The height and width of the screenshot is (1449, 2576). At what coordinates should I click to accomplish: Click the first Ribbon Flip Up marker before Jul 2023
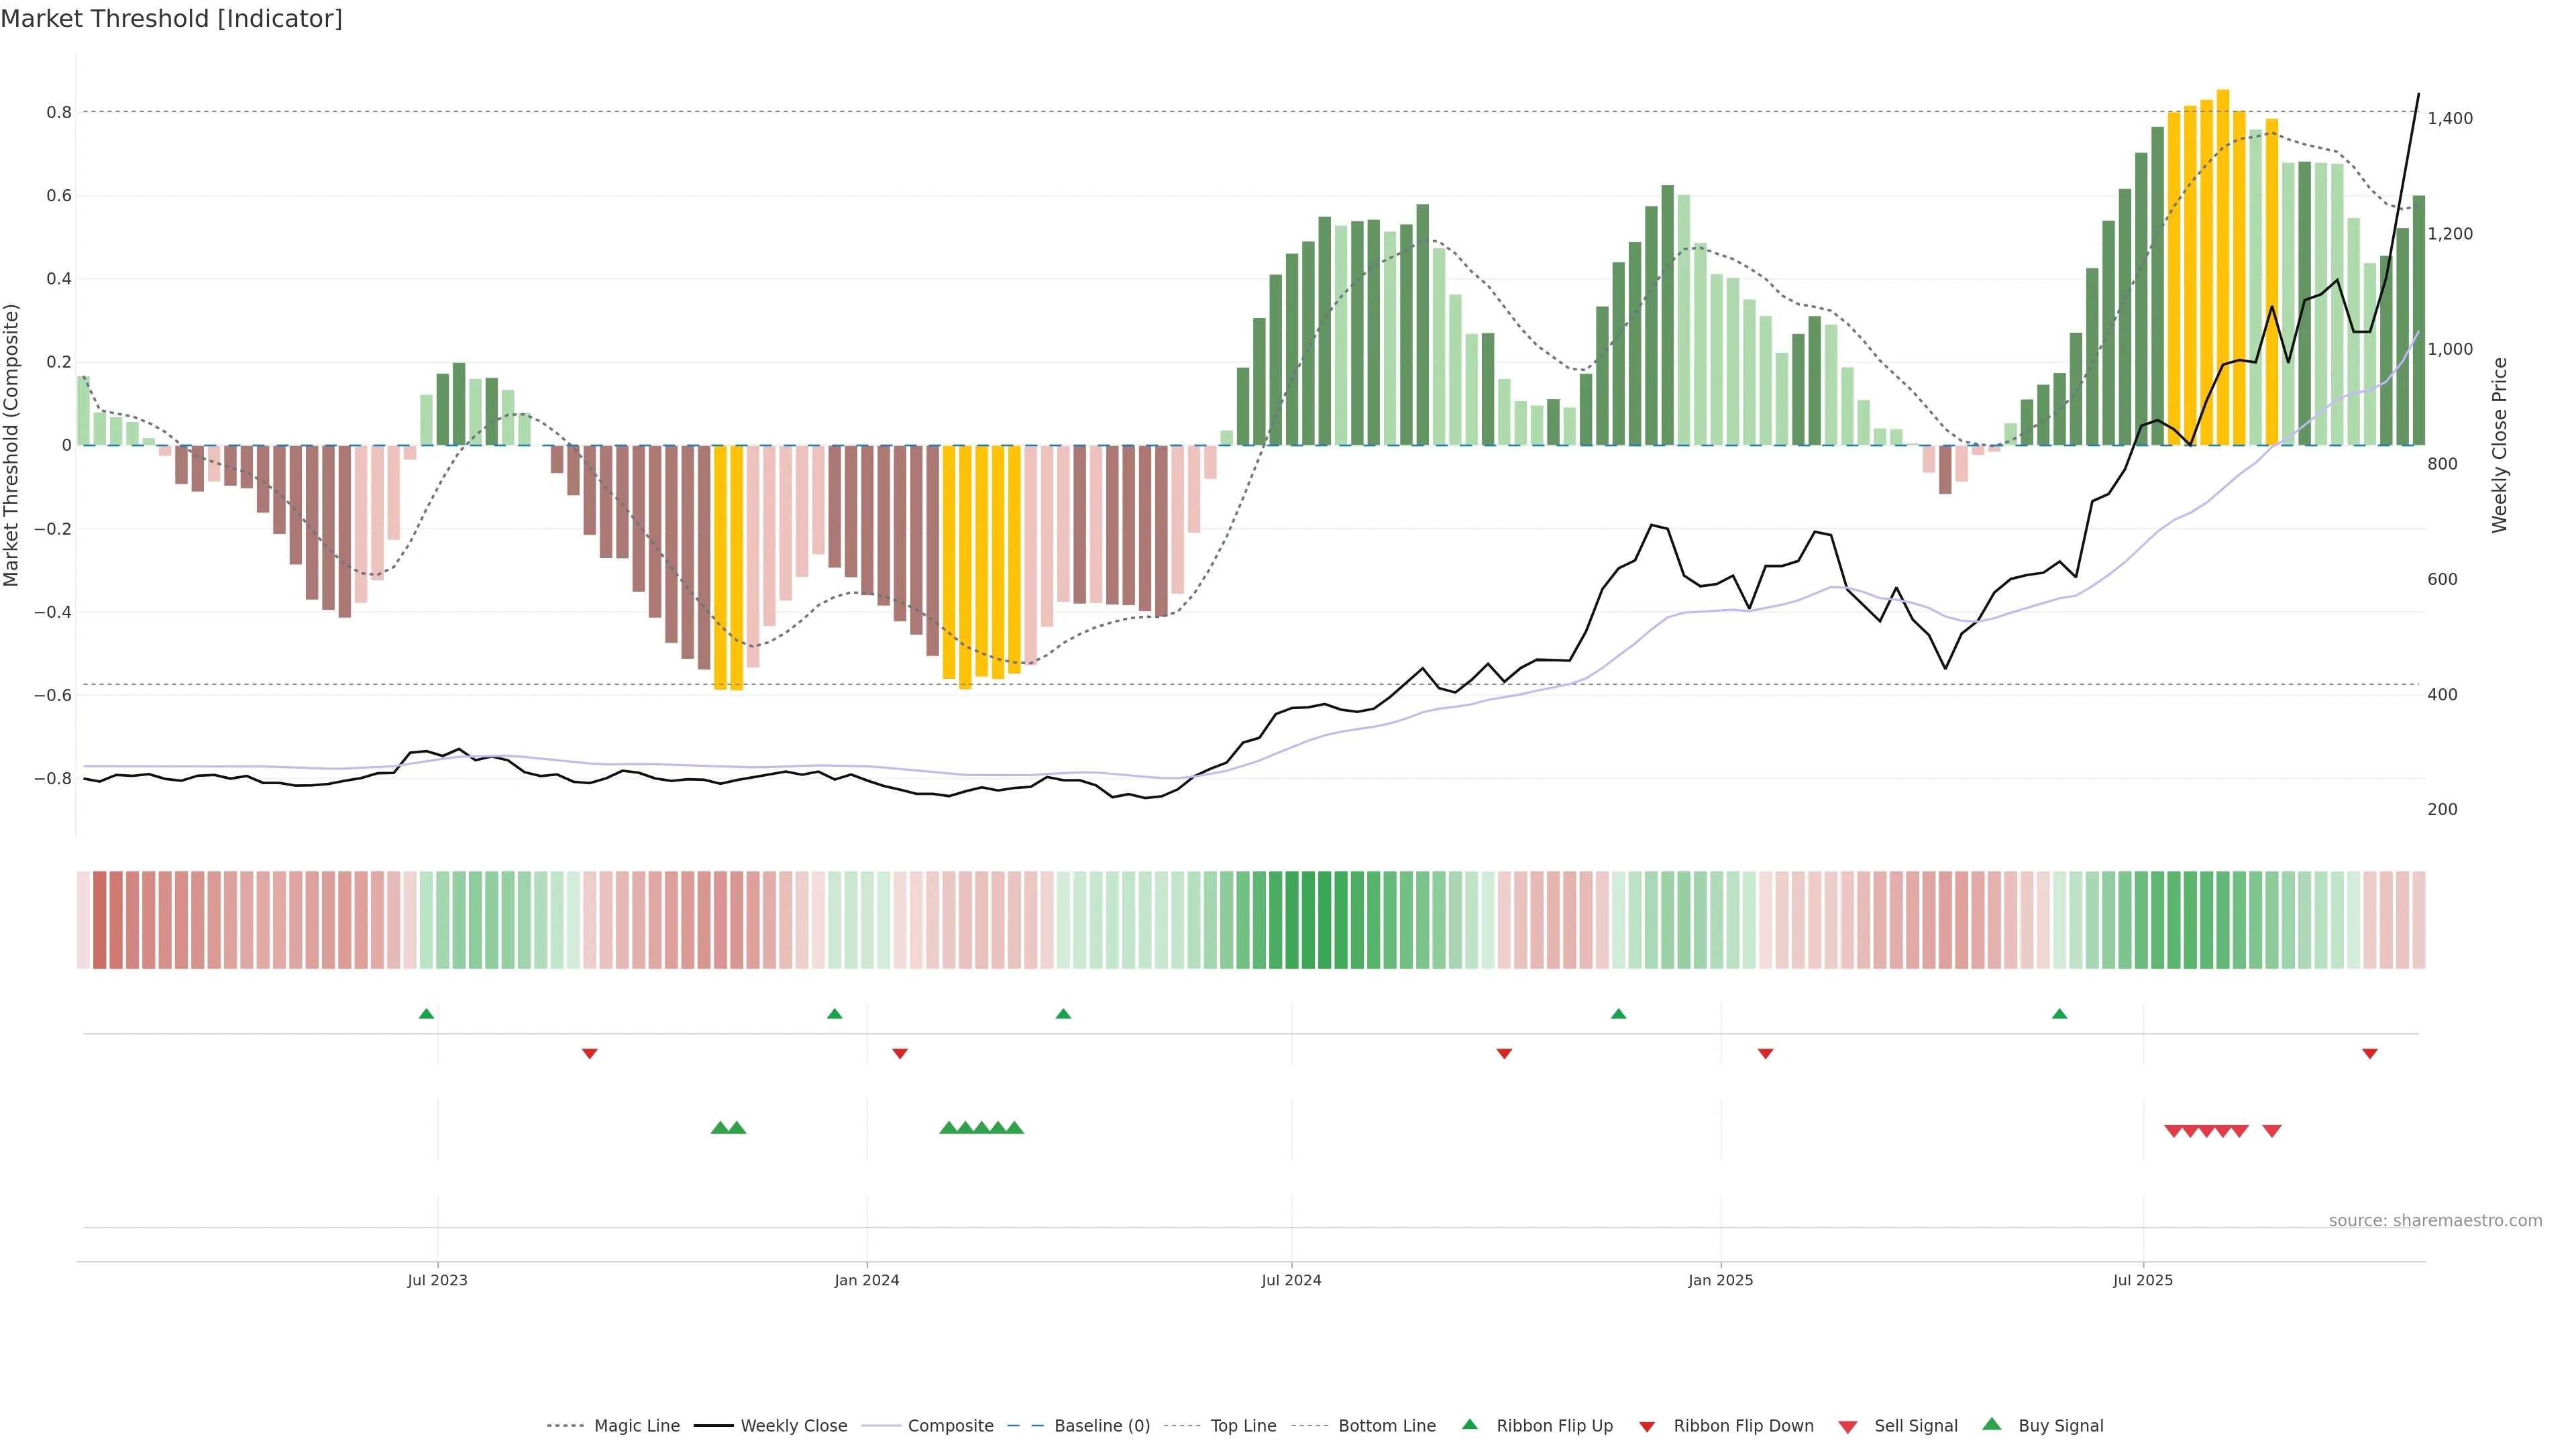(x=426, y=1014)
